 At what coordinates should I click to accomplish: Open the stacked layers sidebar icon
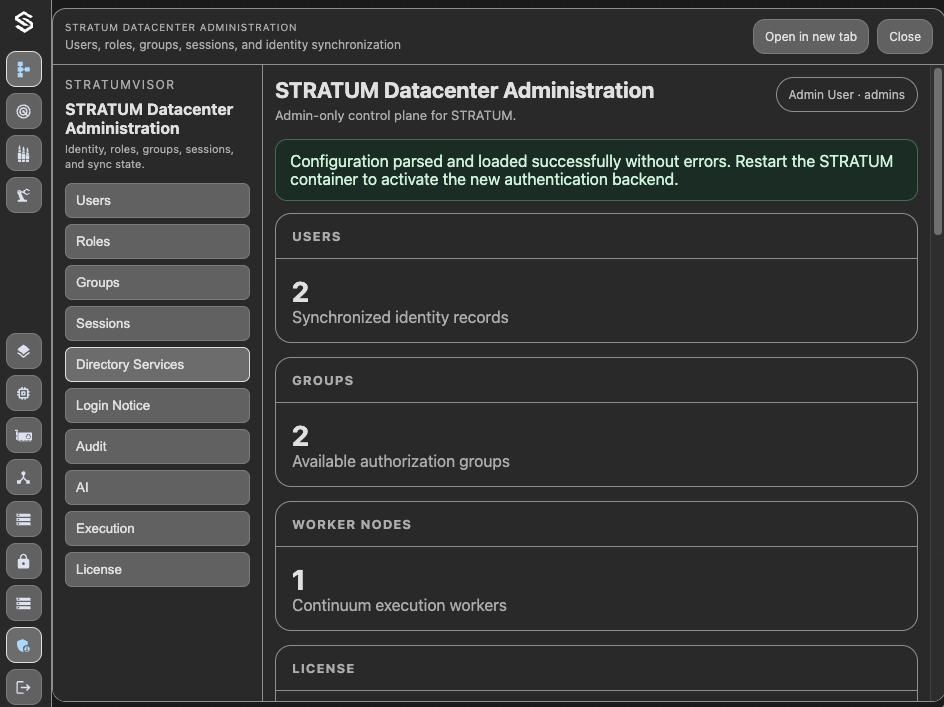click(24, 351)
